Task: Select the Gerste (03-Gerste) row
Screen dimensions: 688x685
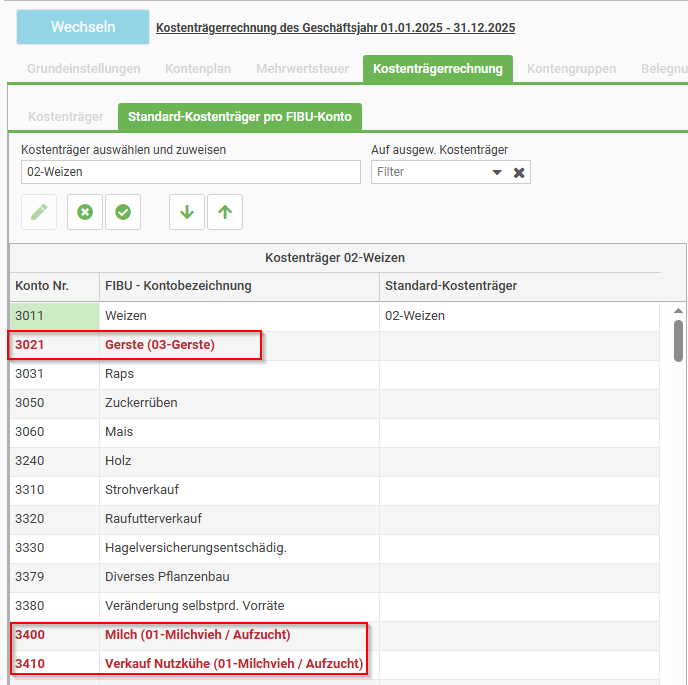Action: 335,345
